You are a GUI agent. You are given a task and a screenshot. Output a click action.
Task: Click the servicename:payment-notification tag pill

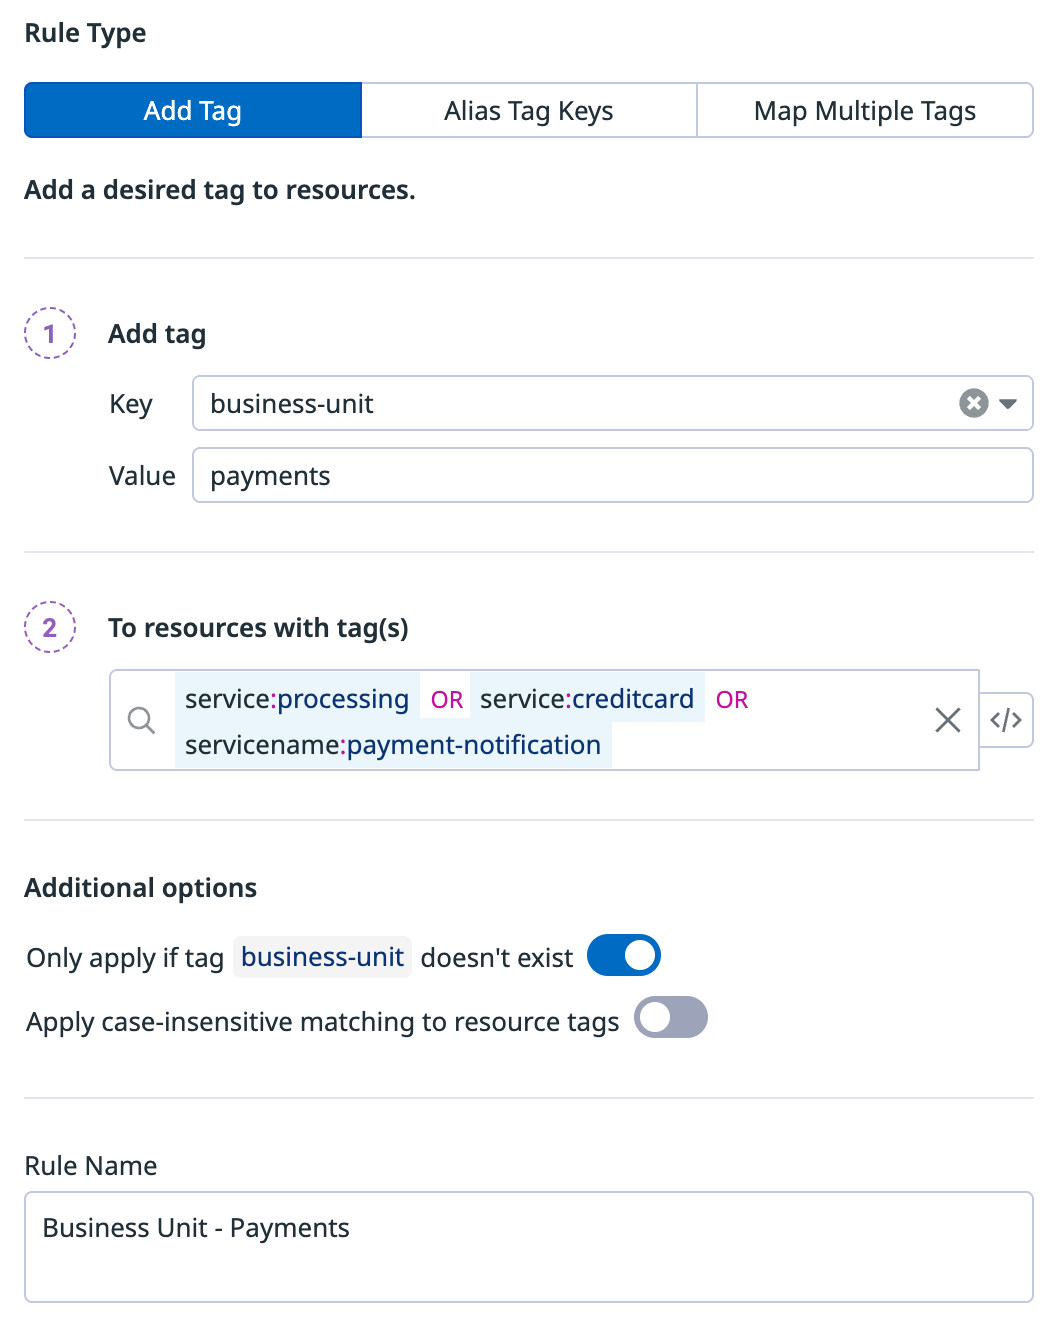pyautogui.click(x=393, y=745)
